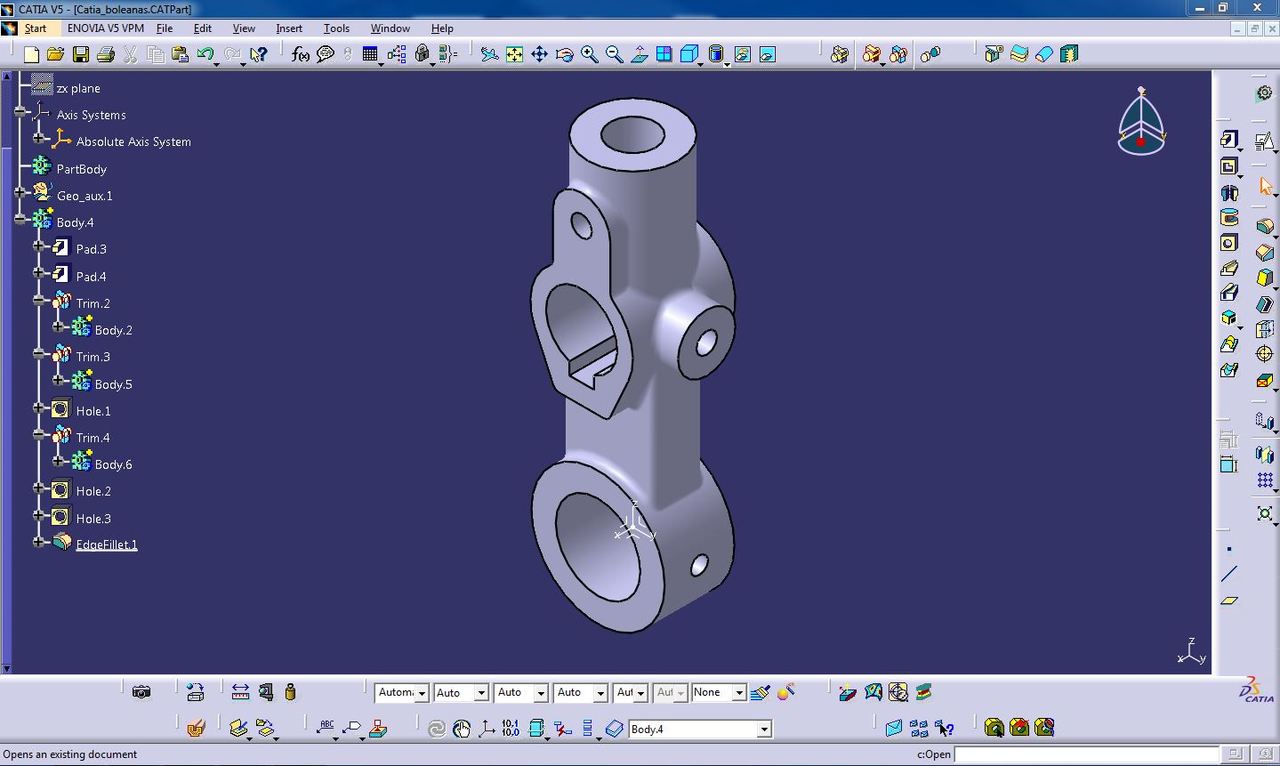Click the Swap Visible Space icon
The height and width of the screenshot is (766, 1280).
tap(767, 54)
